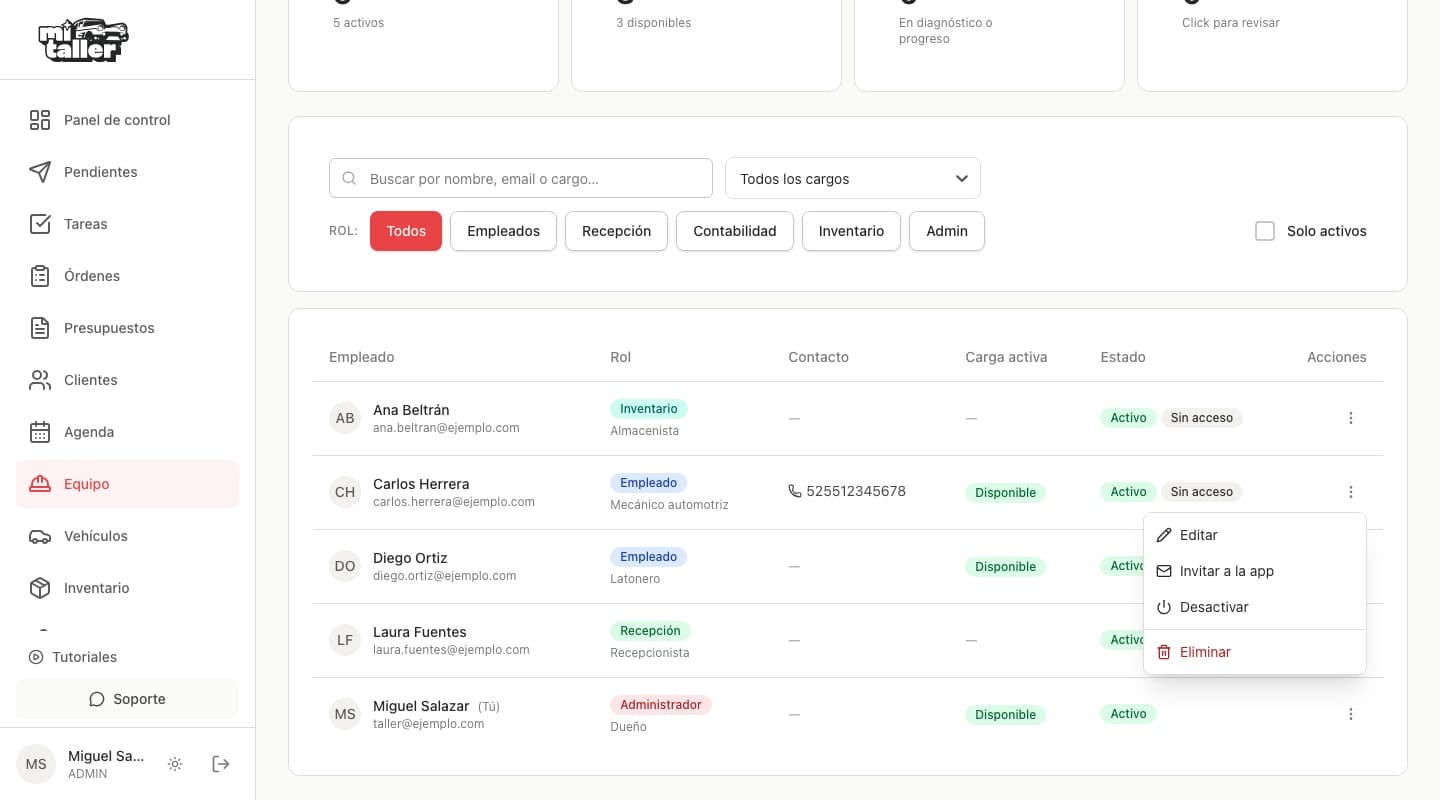Click the Vehículos car icon

click(40, 536)
